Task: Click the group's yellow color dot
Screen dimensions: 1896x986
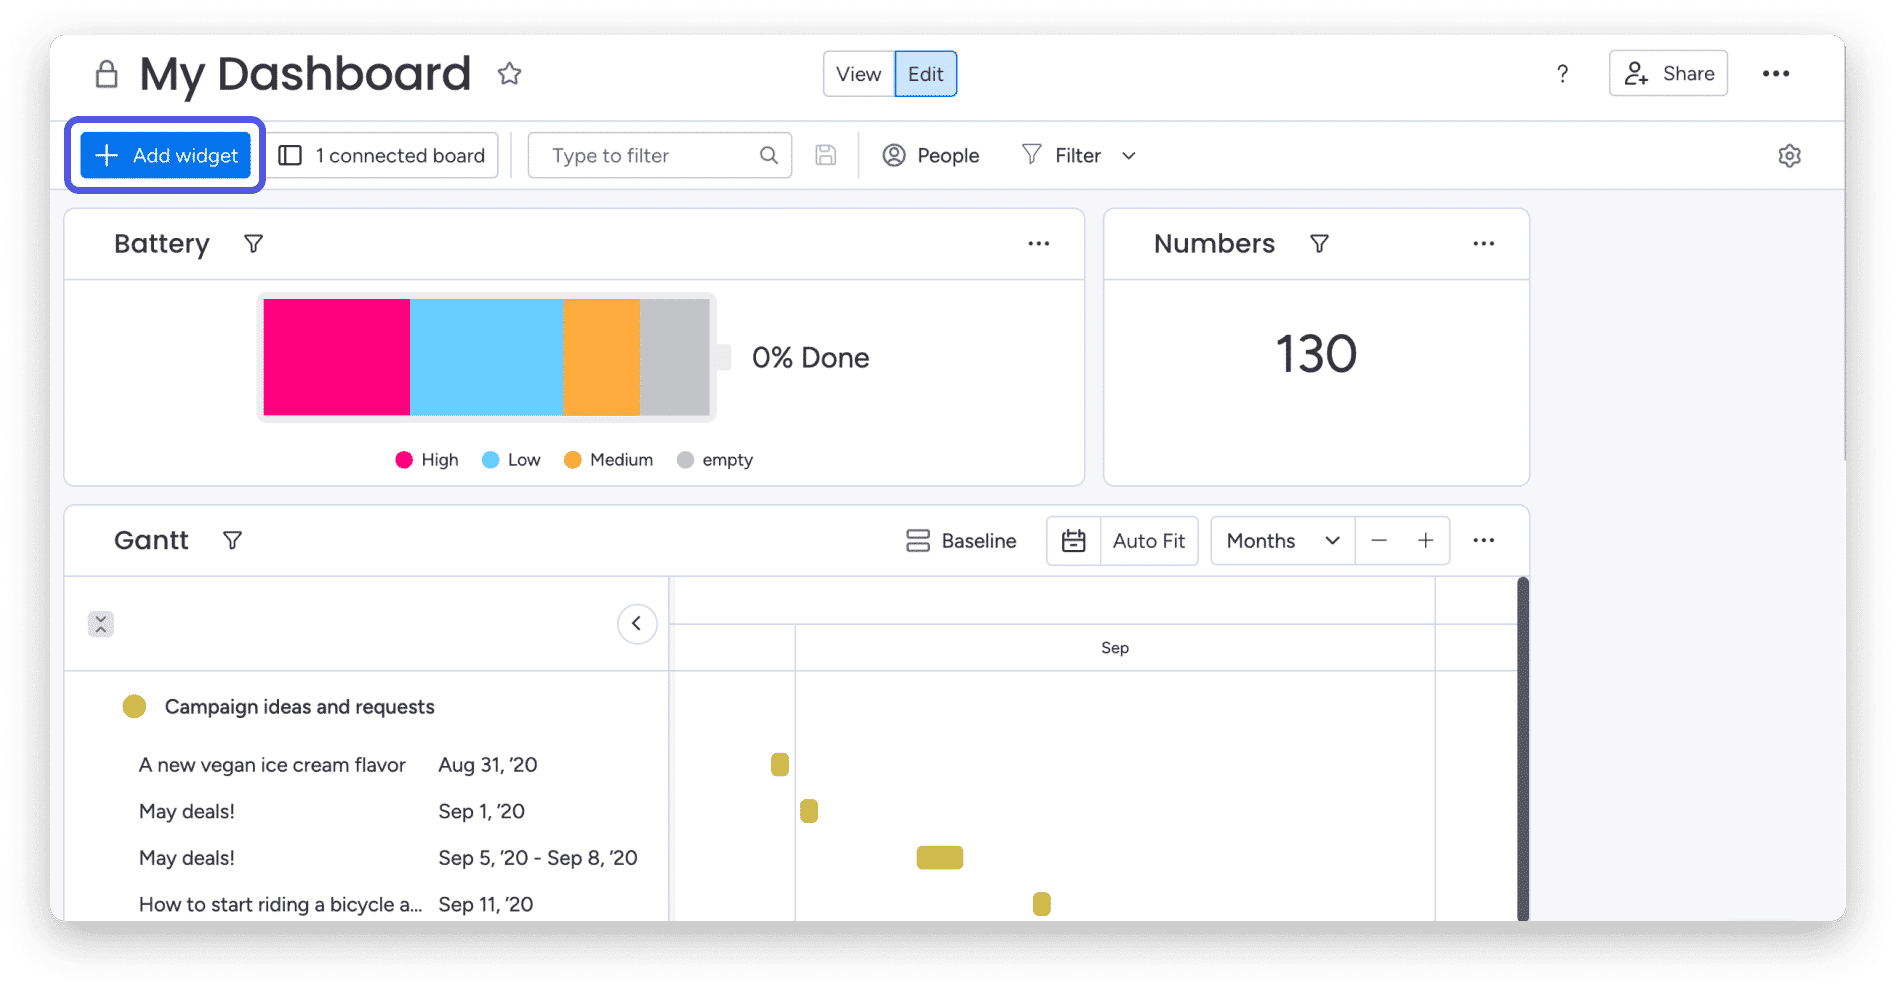Action: coord(134,707)
